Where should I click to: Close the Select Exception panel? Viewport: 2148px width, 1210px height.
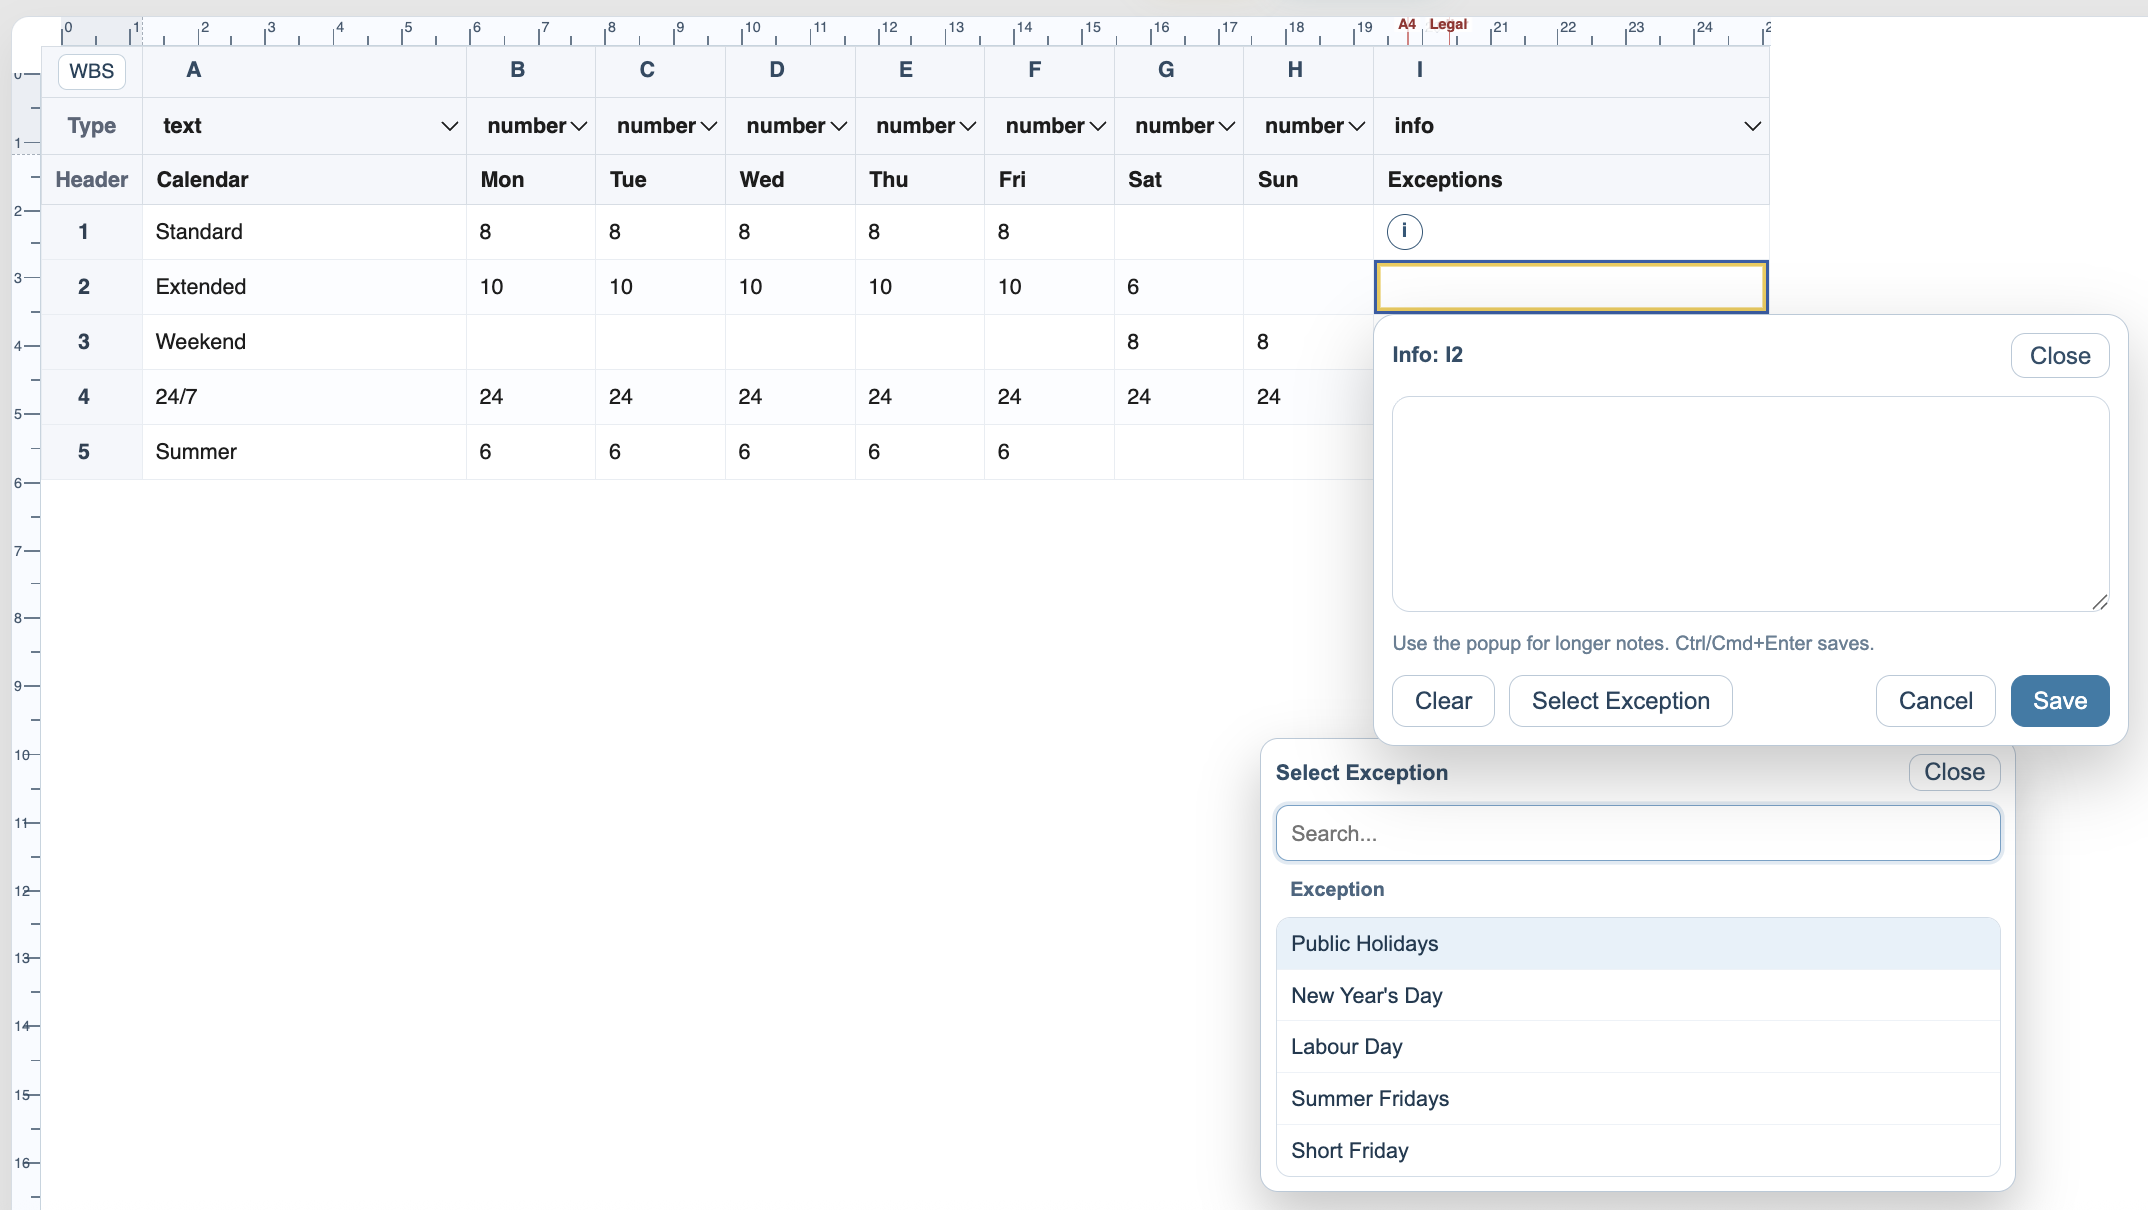[1954, 772]
